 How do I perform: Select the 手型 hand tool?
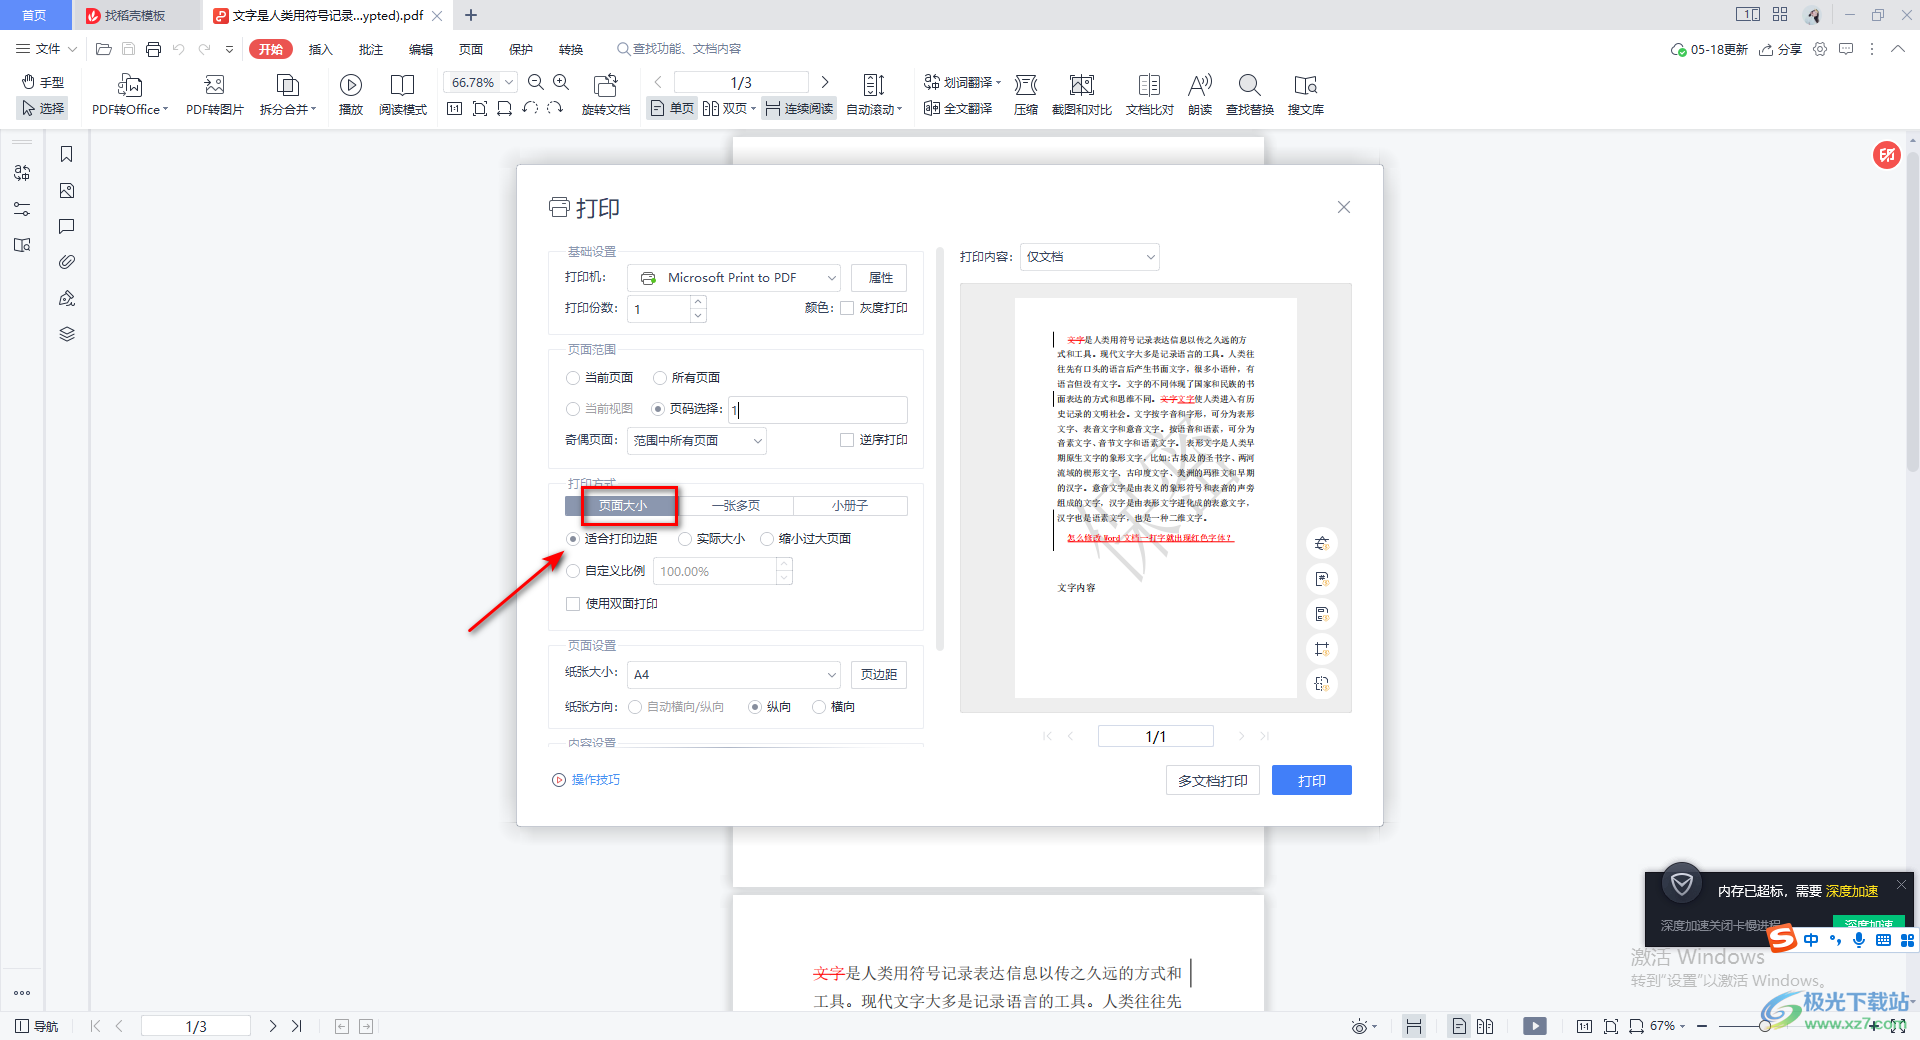43,82
